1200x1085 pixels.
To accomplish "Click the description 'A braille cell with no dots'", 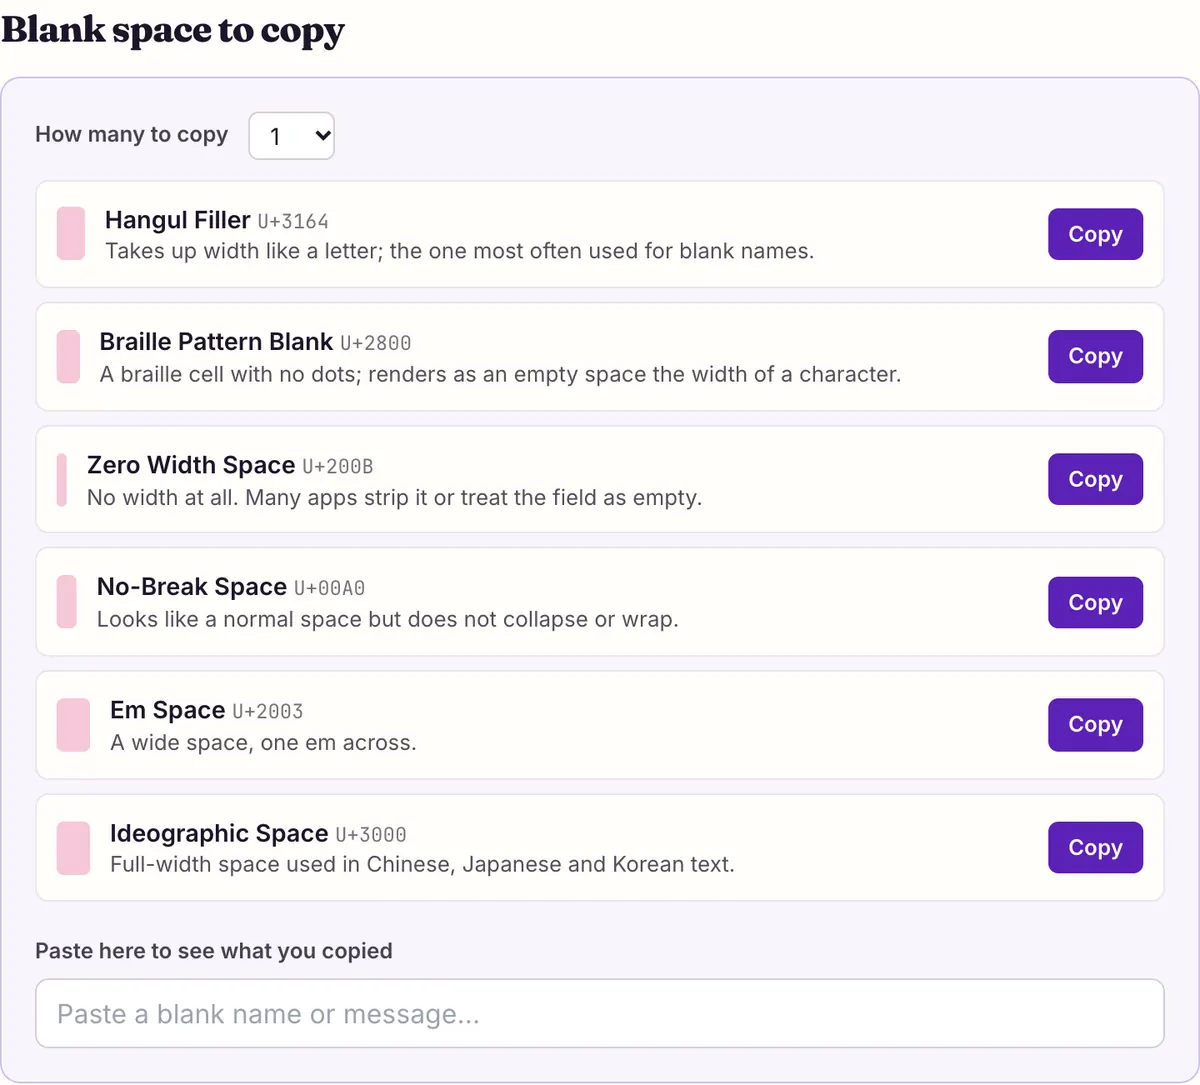I will click(500, 374).
